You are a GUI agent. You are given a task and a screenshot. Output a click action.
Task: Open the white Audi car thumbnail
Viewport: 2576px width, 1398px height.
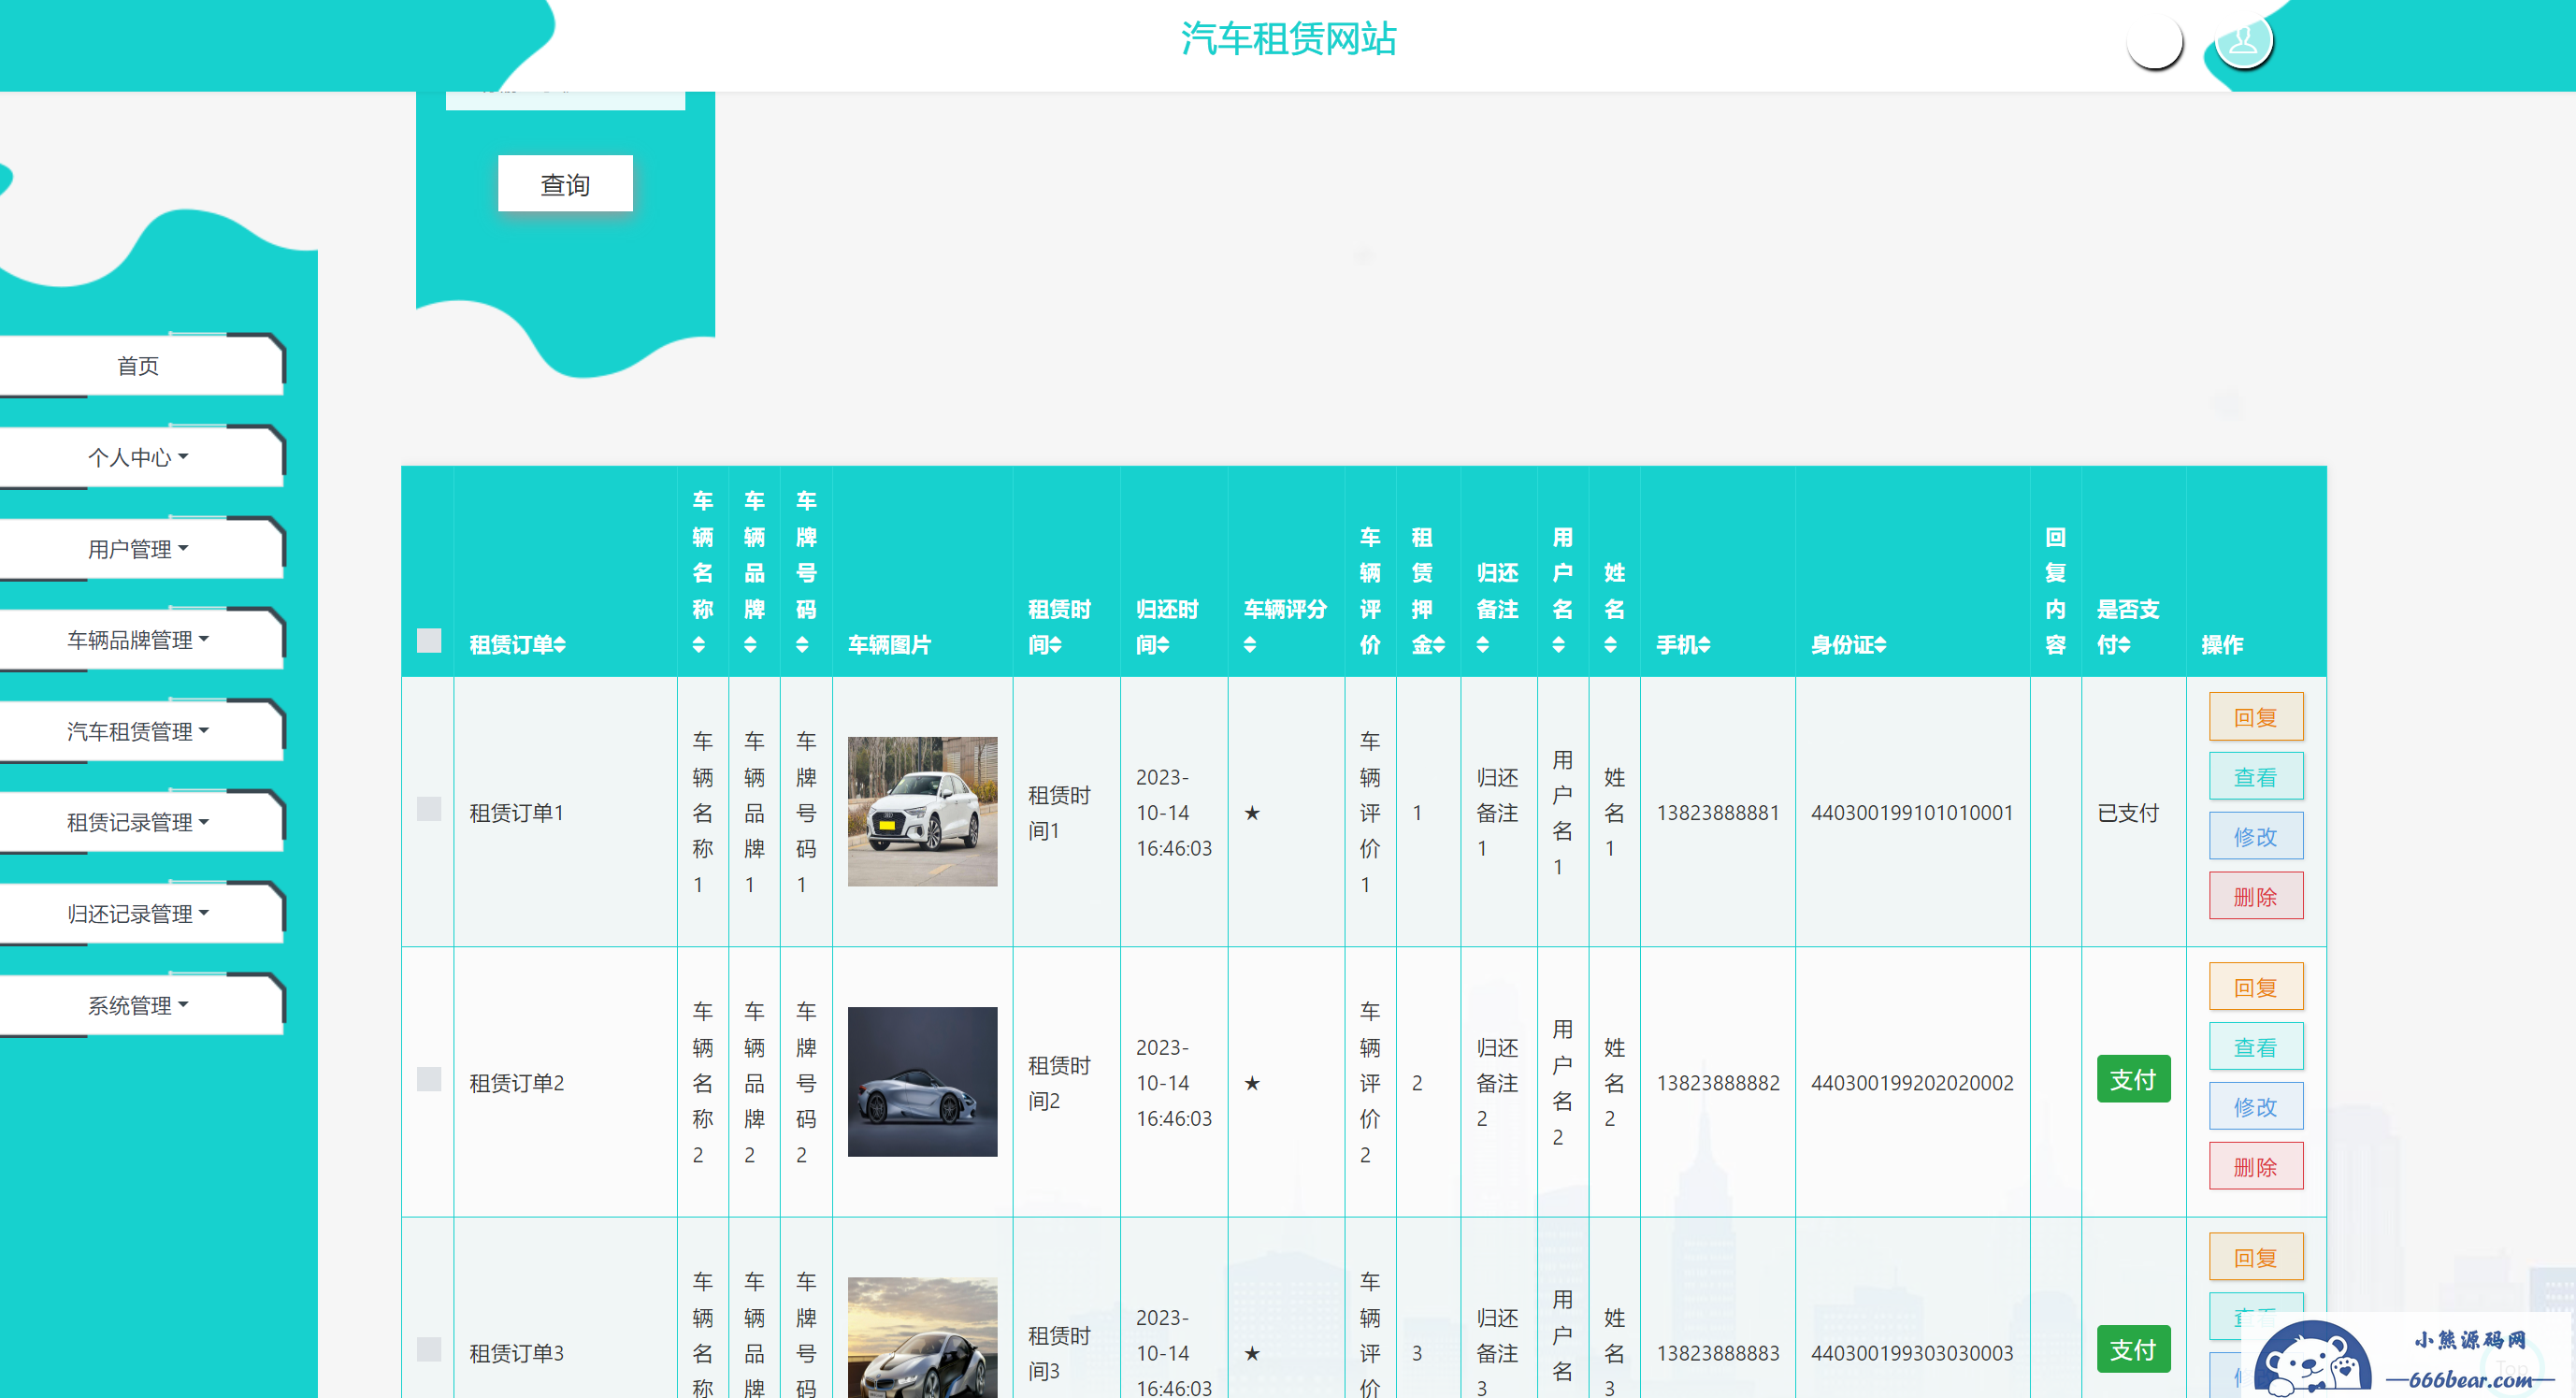922,812
